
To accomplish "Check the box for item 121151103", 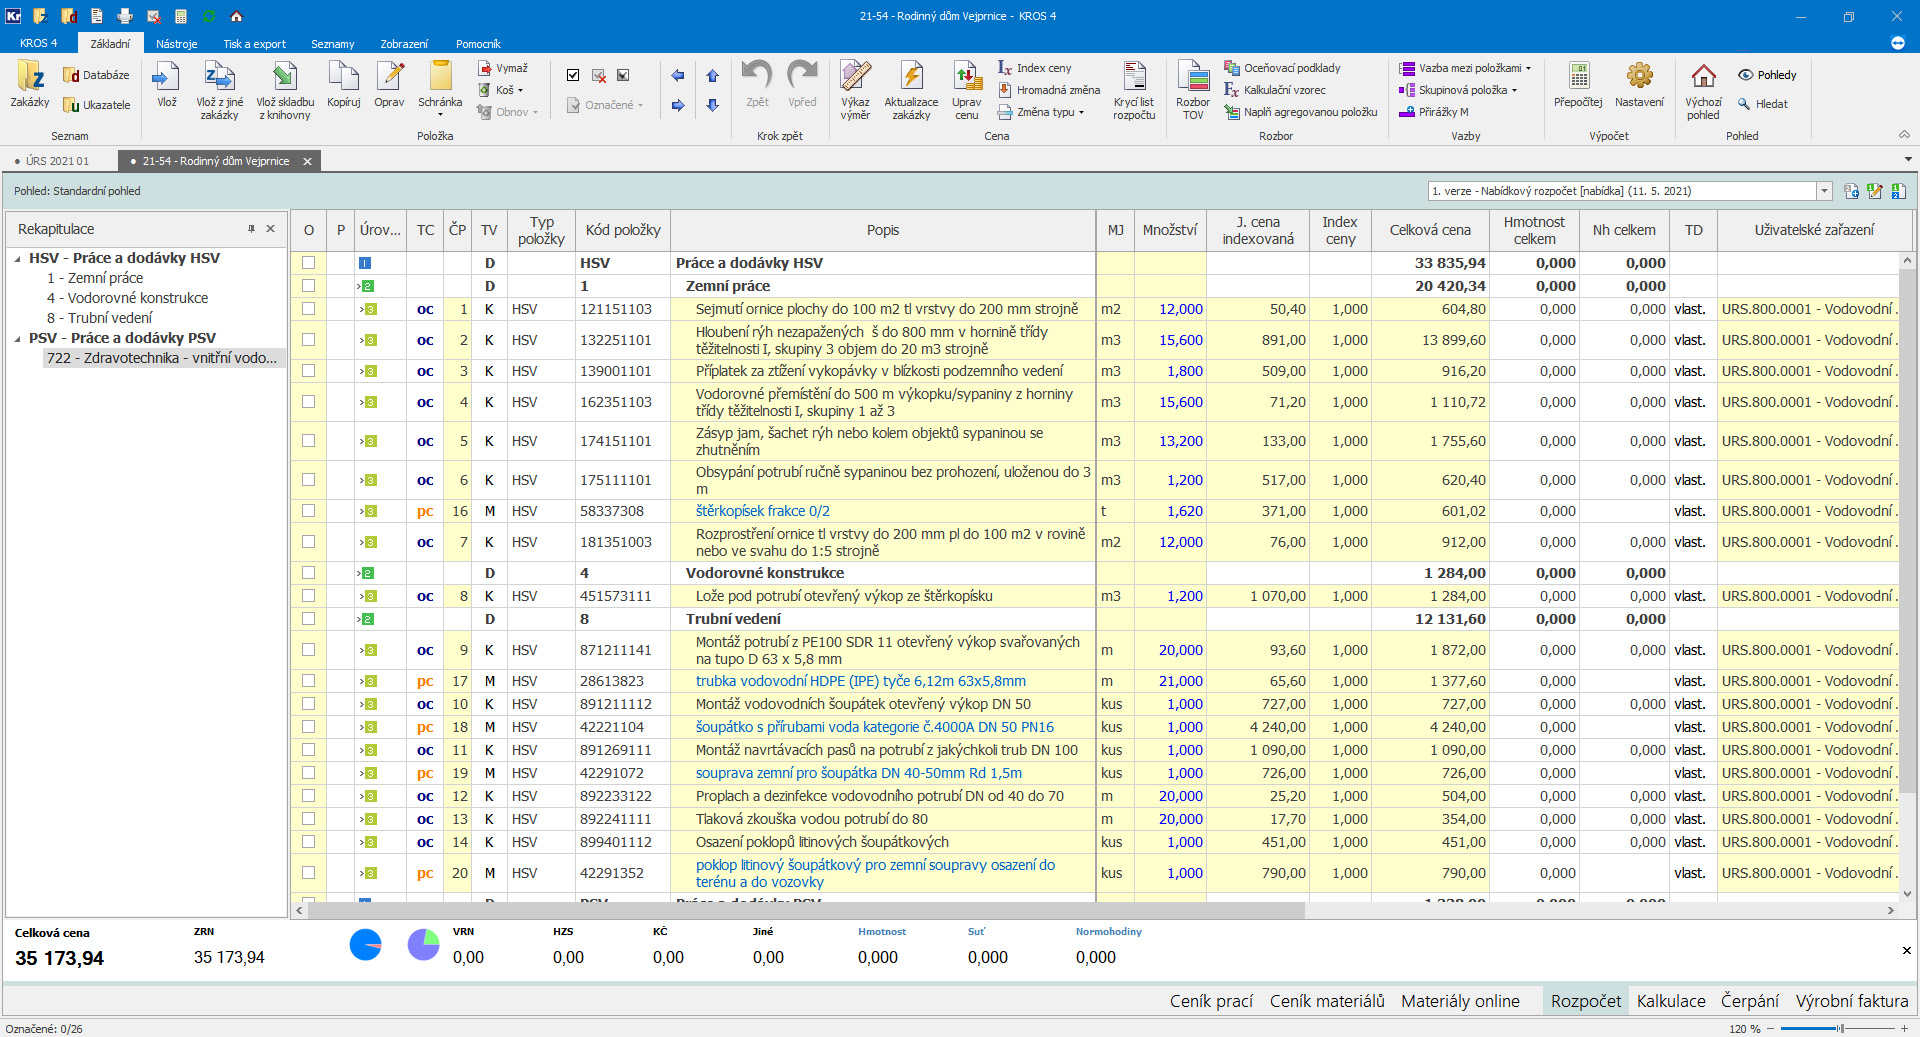I will pos(308,309).
